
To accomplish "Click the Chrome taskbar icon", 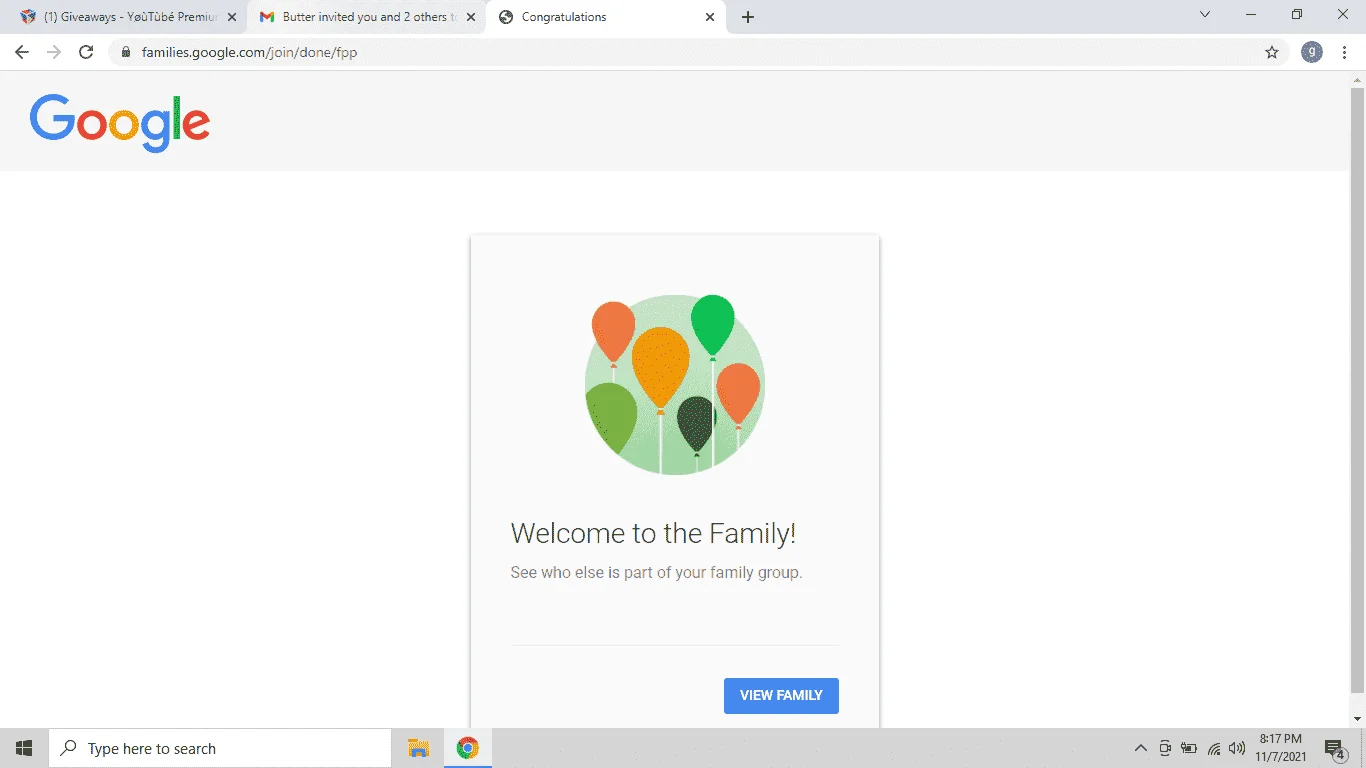I will pyautogui.click(x=467, y=748).
